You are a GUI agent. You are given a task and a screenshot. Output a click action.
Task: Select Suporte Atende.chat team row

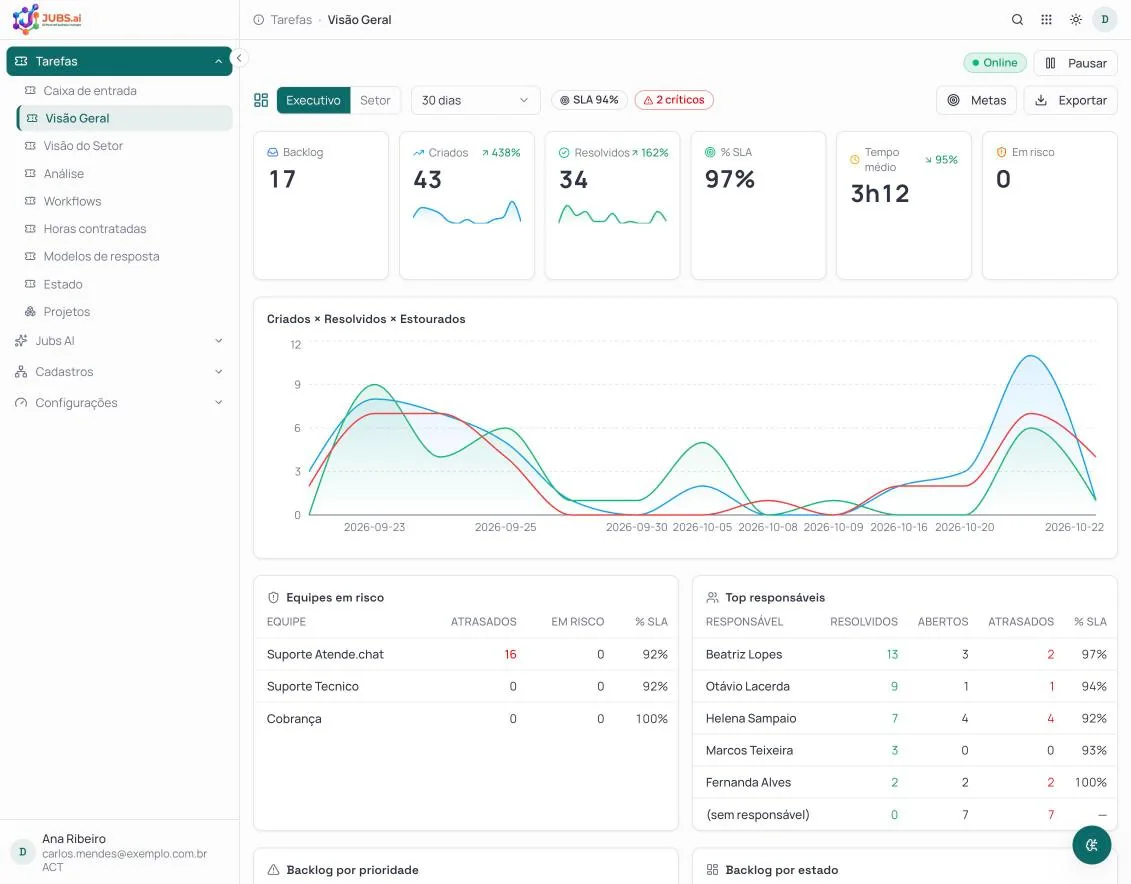point(466,654)
